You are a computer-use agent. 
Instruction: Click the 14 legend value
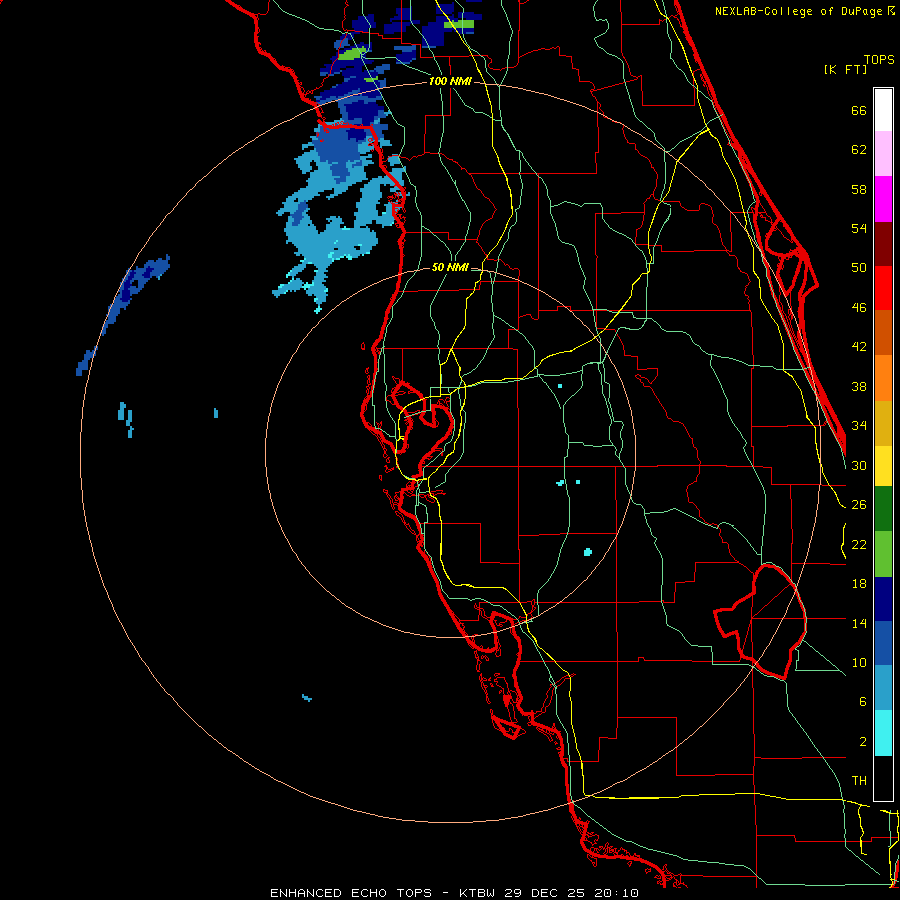point(859,623)
